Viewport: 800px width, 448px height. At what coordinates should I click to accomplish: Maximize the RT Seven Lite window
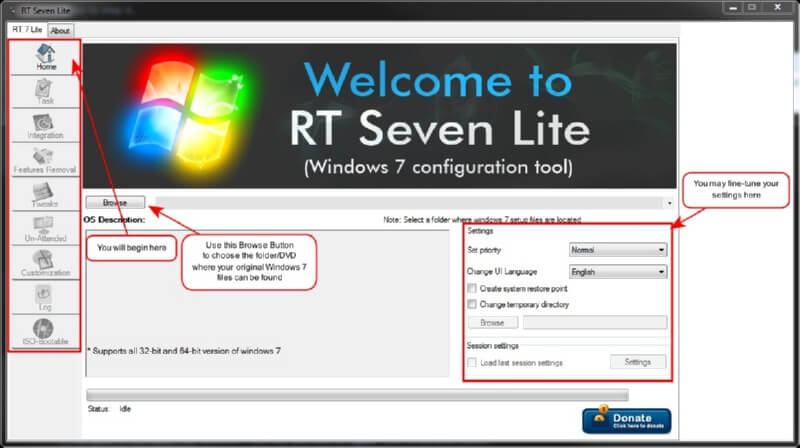click(x=752, y=8)
